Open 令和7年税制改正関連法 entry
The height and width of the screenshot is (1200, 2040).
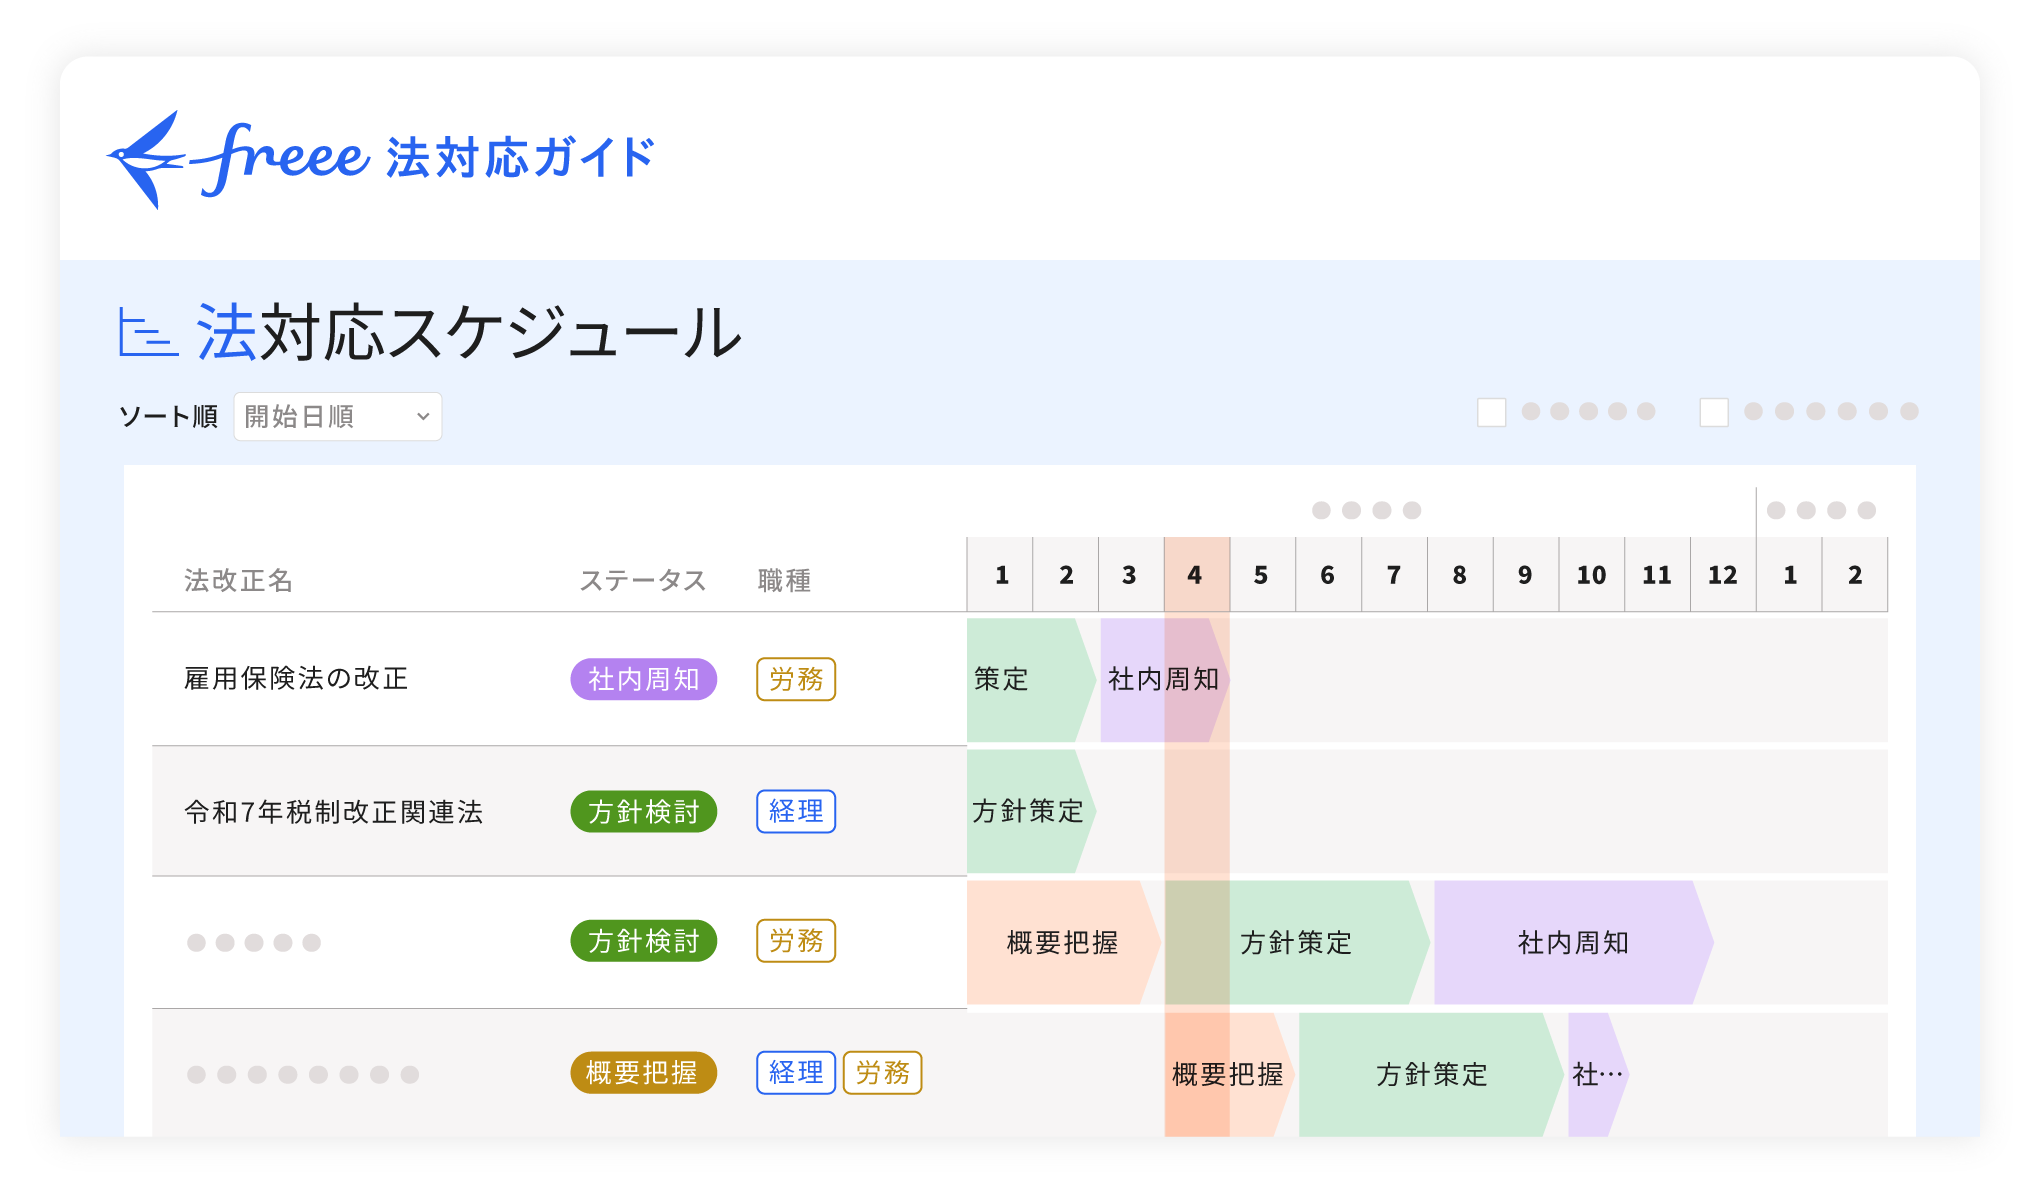333,812
